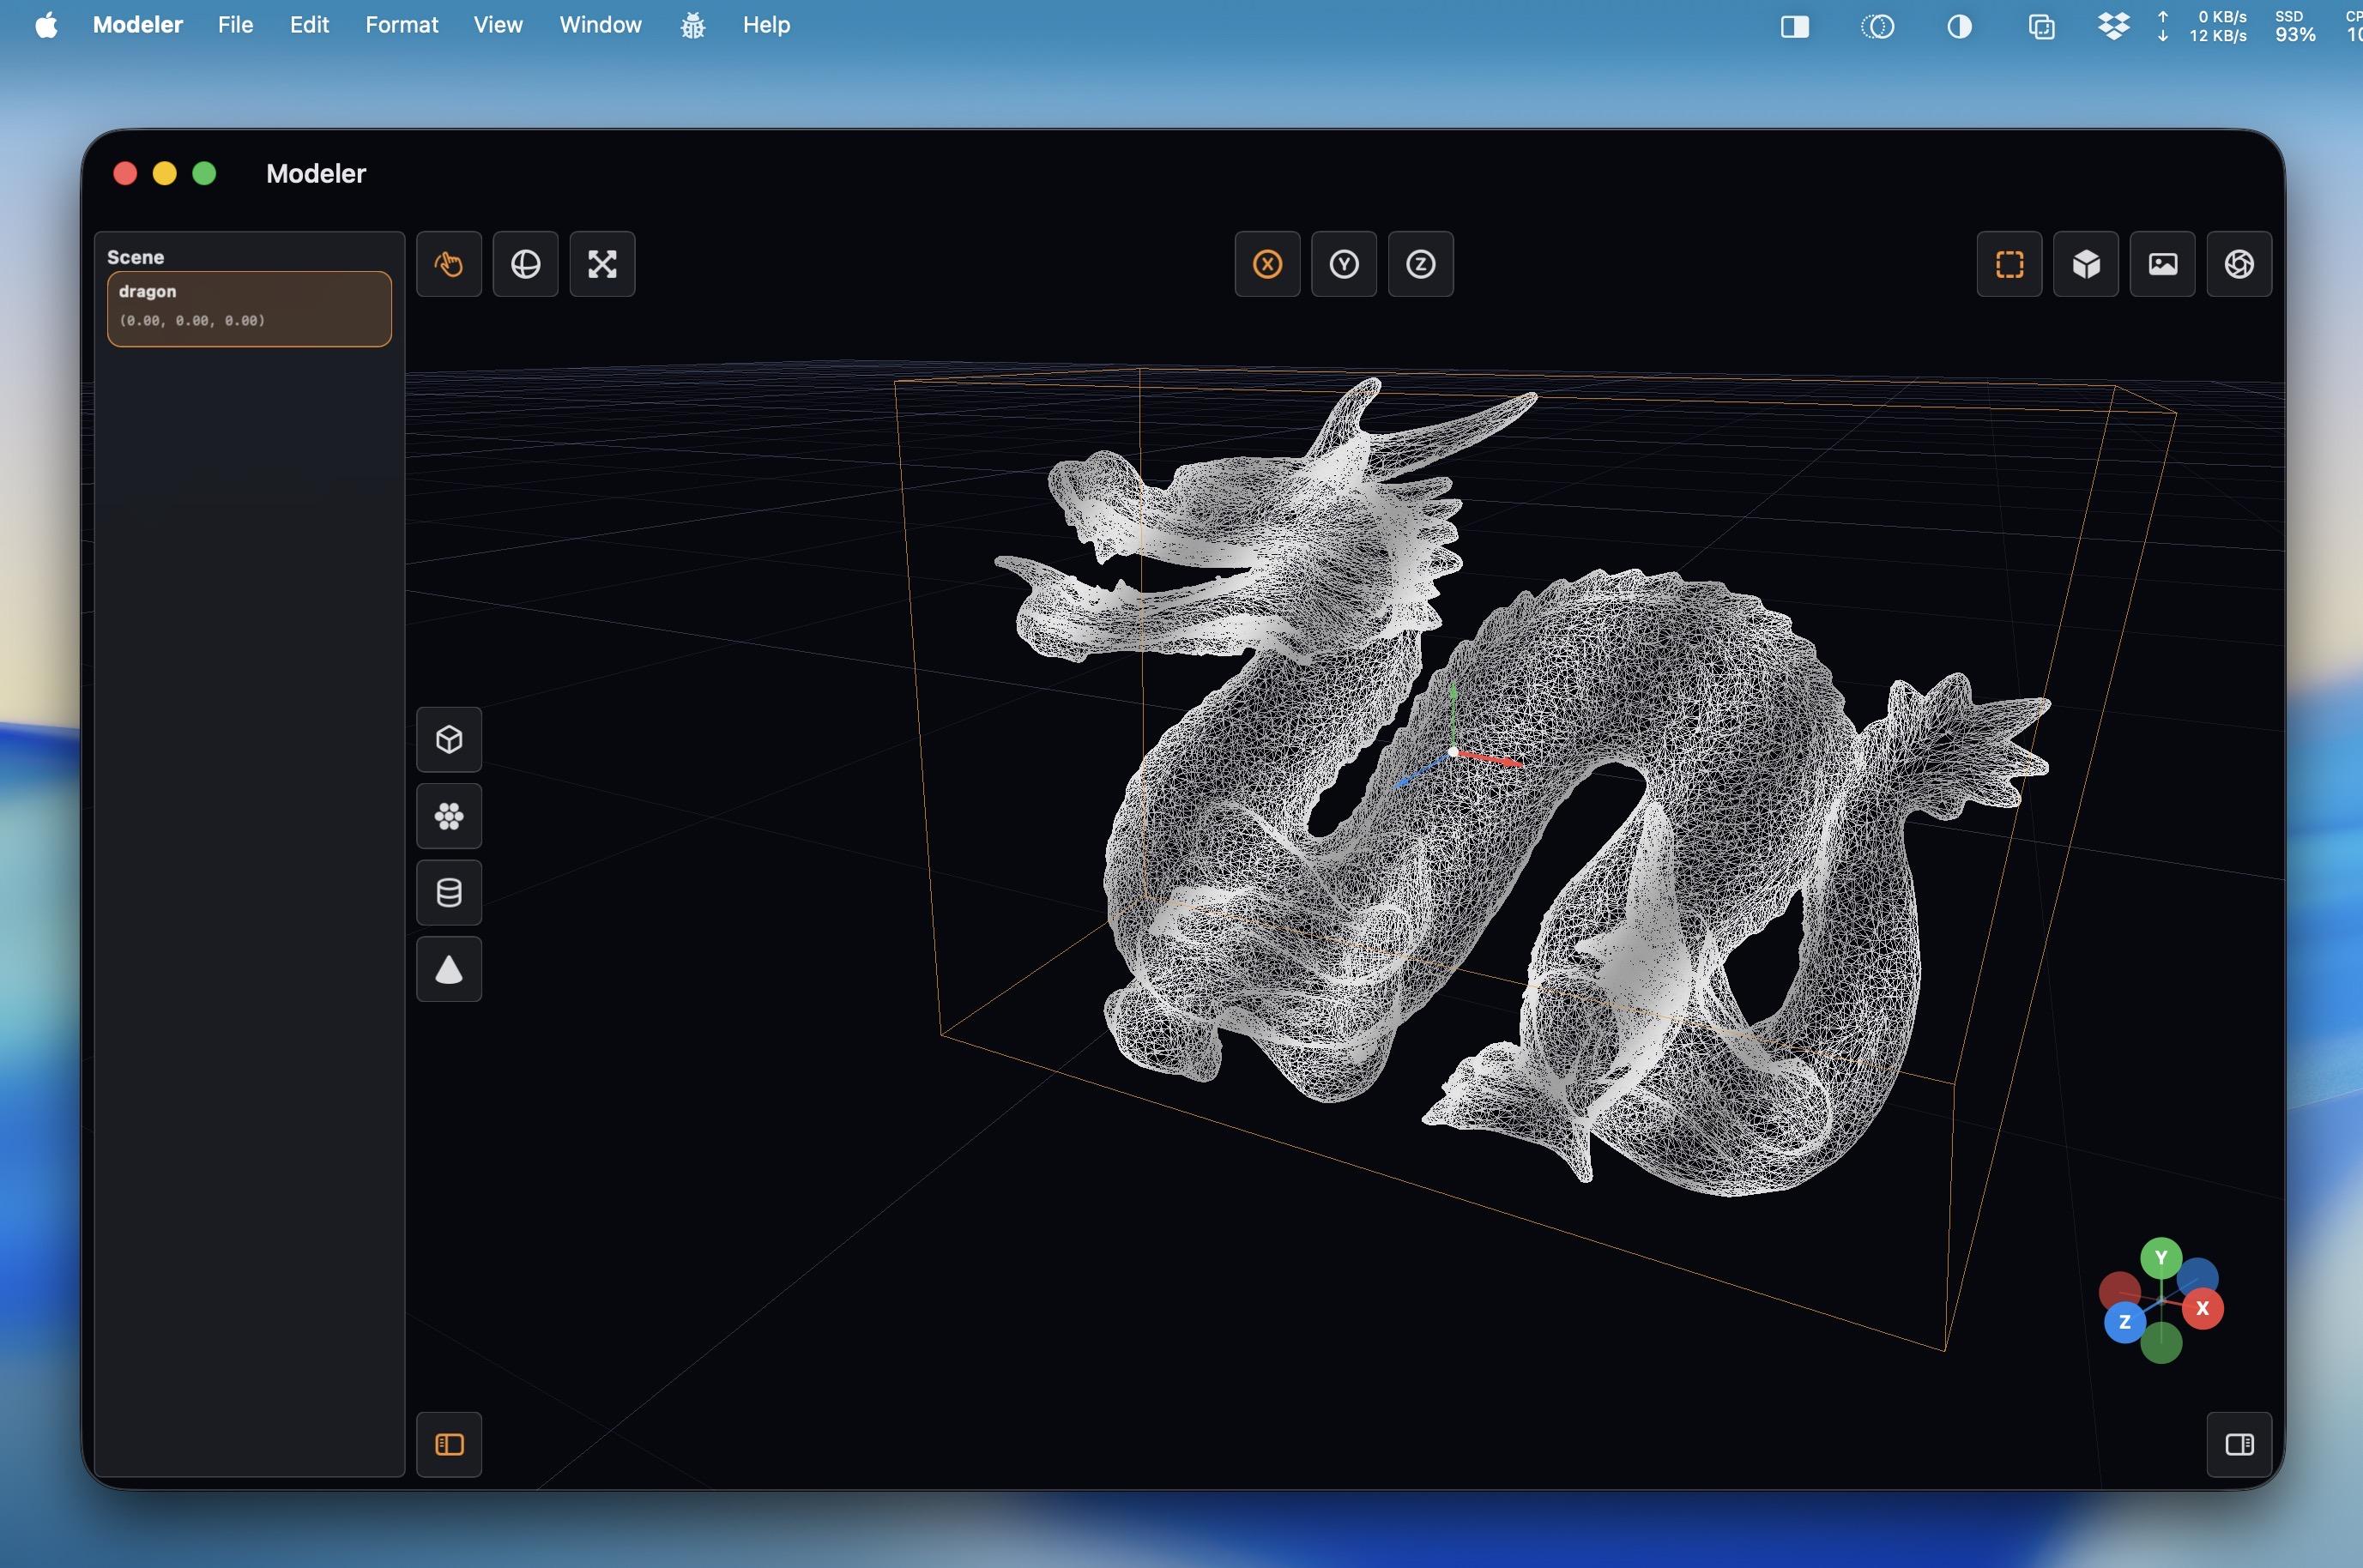This screenshot has height=1568, width=2363.
Task: Add a cone primitive
Action: [x=449, y=969]
